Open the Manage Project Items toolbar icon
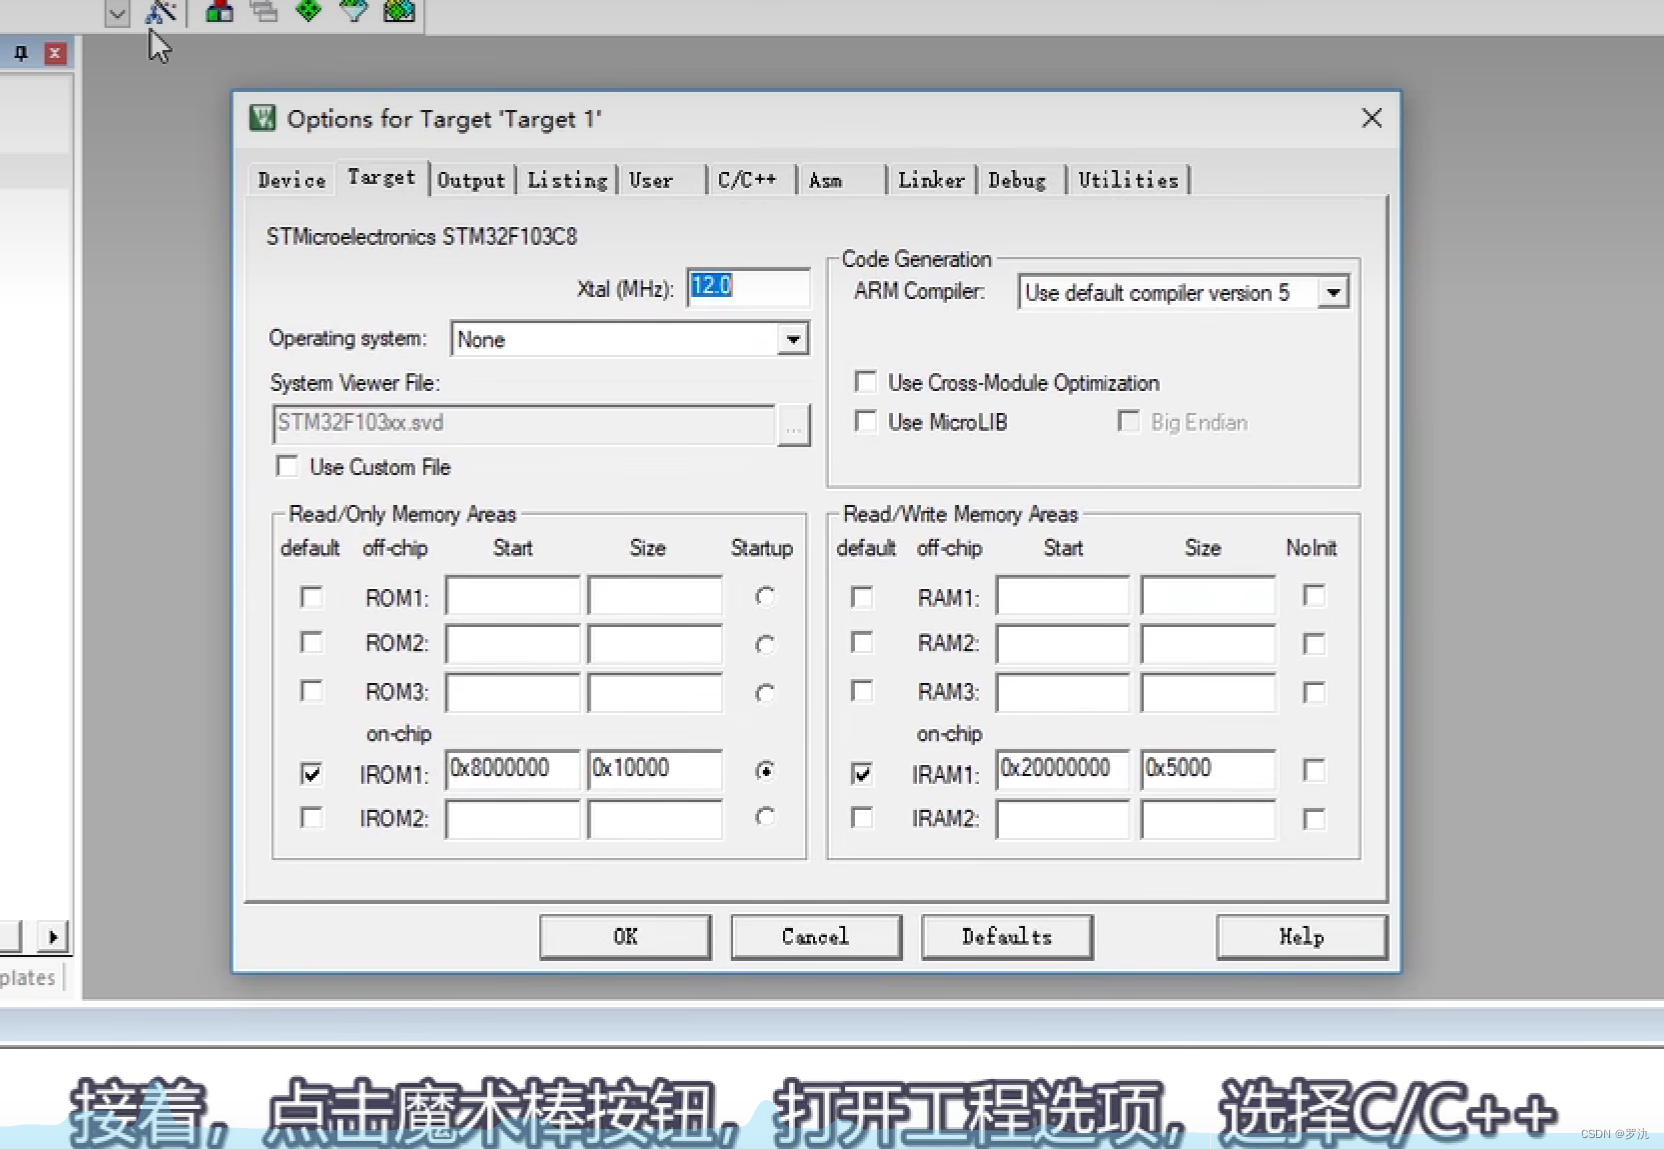 tap(219, 11)
